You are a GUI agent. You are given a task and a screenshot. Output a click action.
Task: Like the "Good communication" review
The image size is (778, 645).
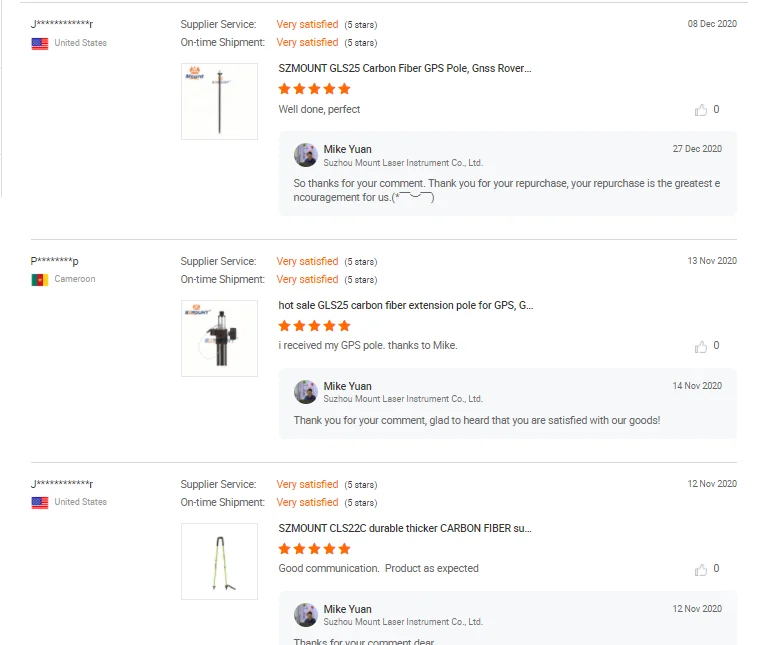point(701,569)
